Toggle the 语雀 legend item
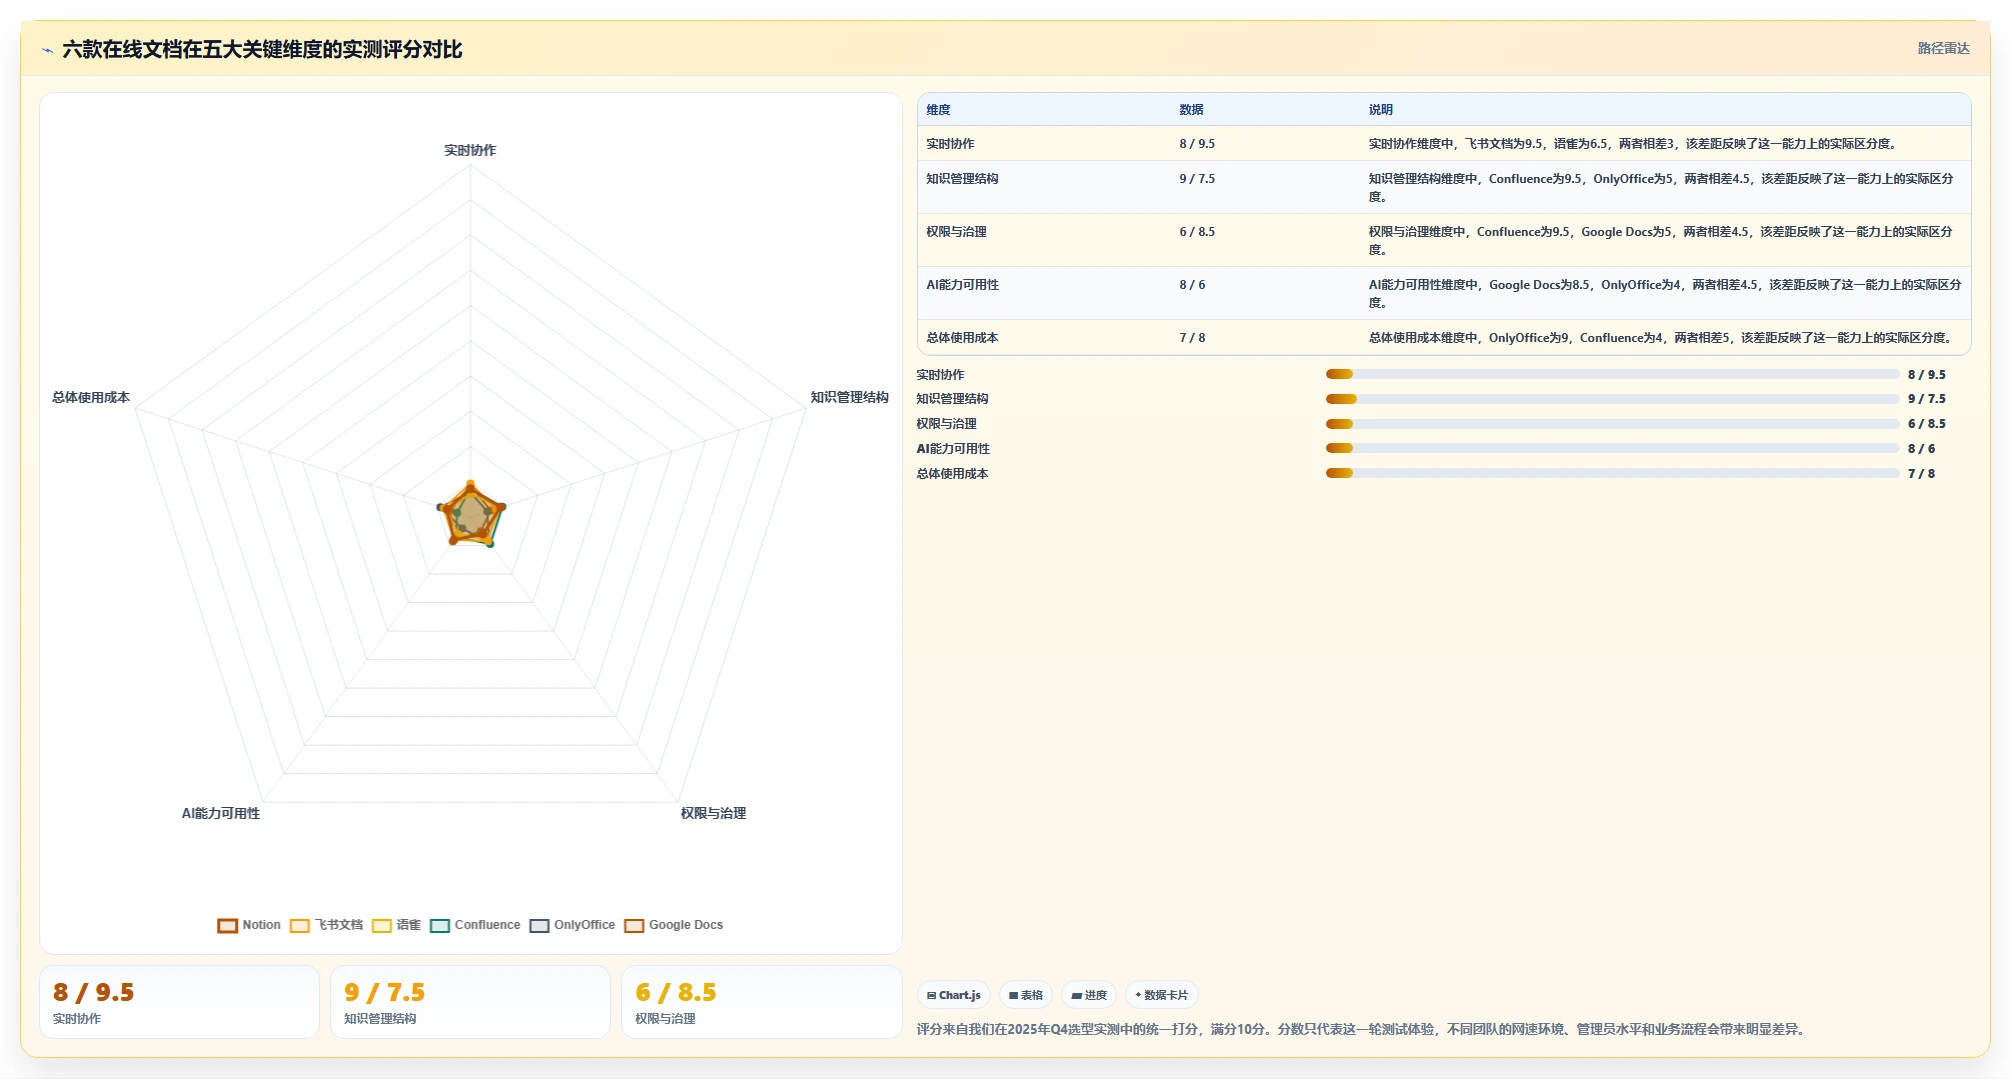The image size is (2011, 1079). pyautogui.click(x=396, y=926)
